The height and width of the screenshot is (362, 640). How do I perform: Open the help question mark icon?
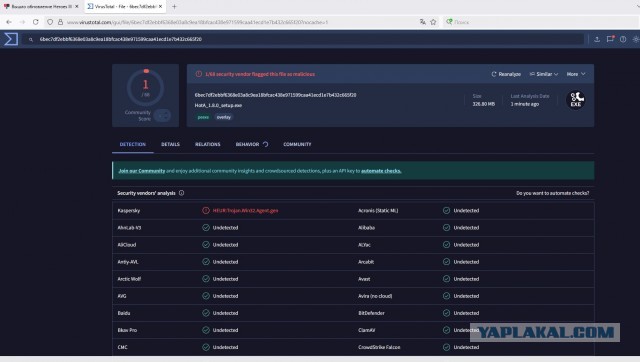623,39
